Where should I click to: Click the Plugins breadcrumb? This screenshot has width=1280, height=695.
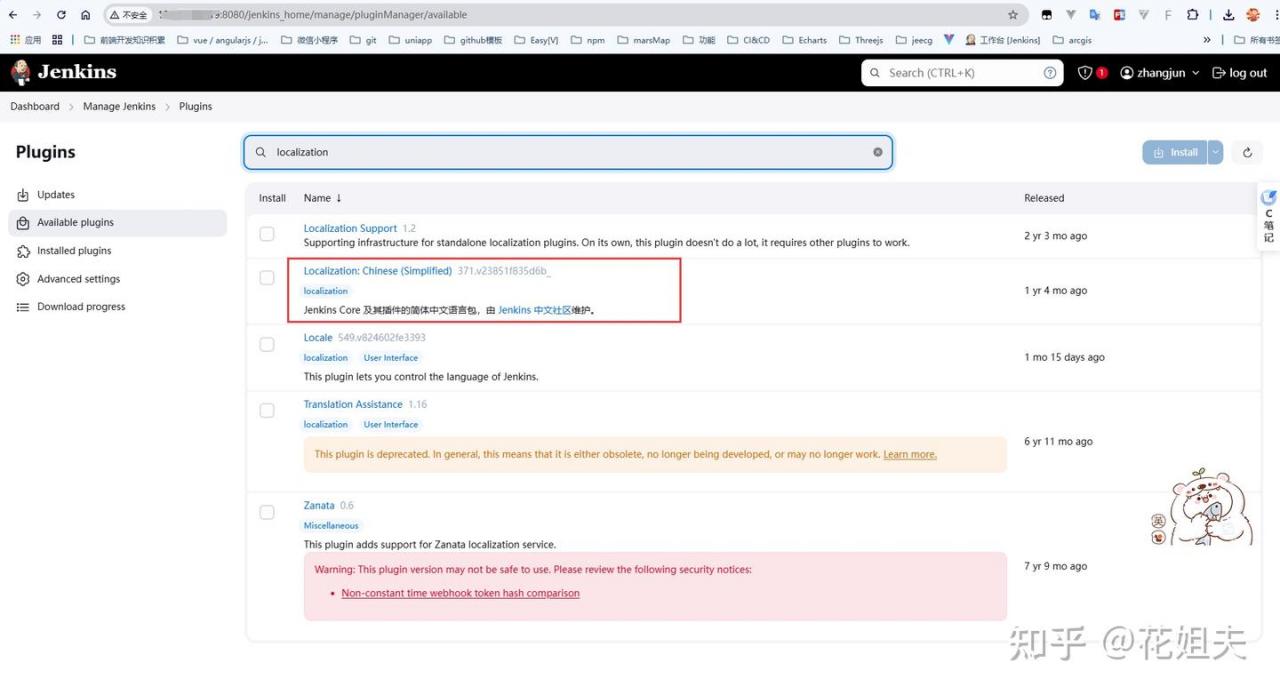pyautogui.click(x=196, y=107)
